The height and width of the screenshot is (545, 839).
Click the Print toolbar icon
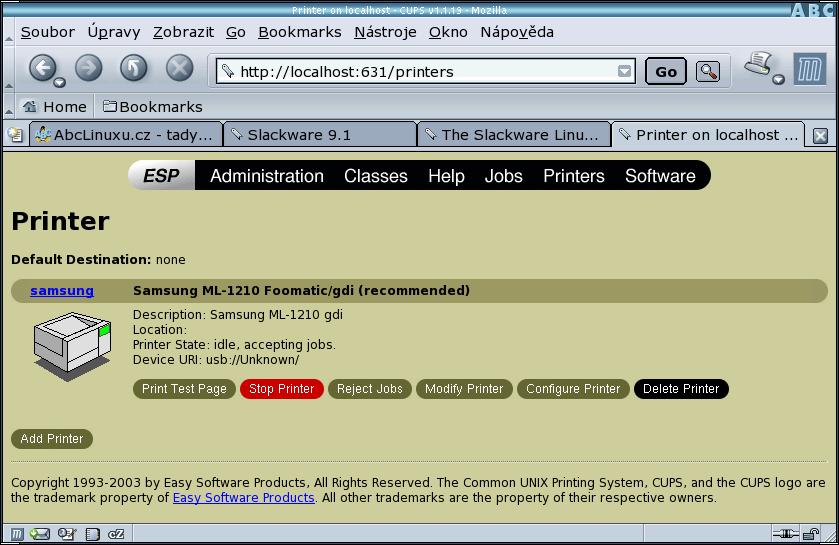point(758,64)
